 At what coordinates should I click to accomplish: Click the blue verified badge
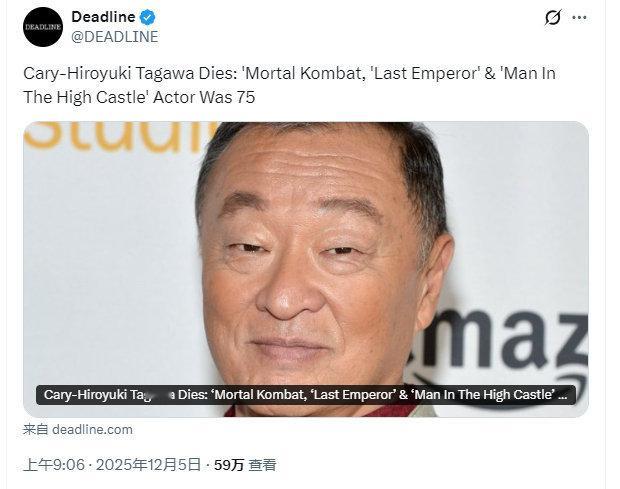click(147, 18)
